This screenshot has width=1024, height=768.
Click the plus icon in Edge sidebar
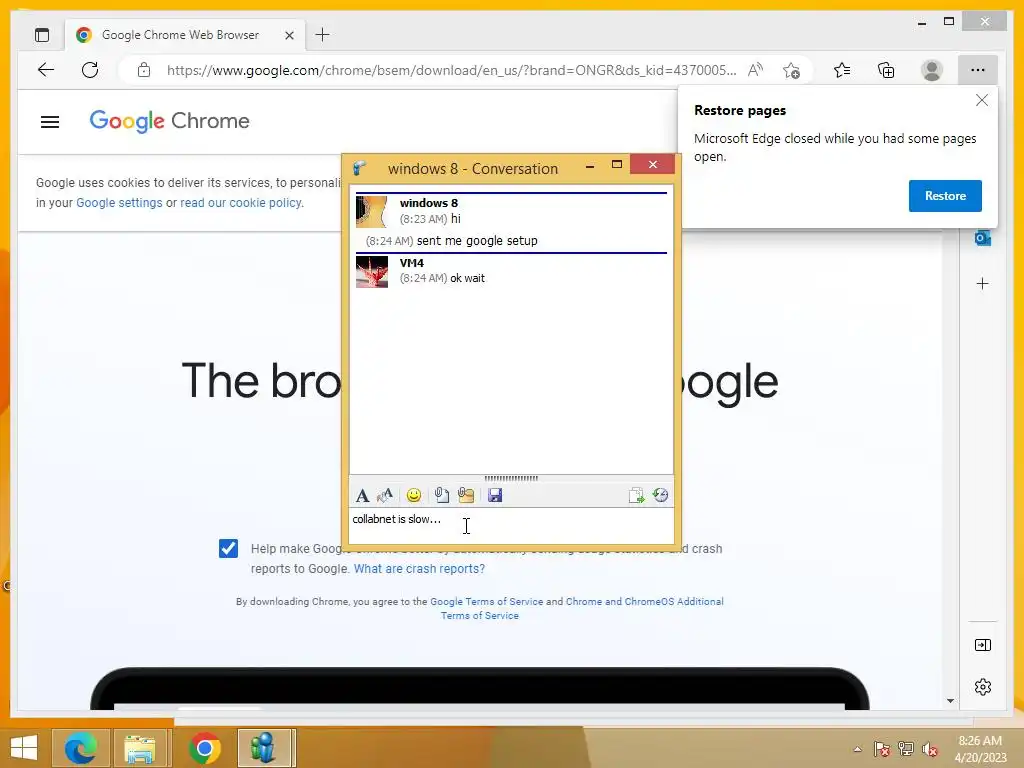(x=982, y=283)
